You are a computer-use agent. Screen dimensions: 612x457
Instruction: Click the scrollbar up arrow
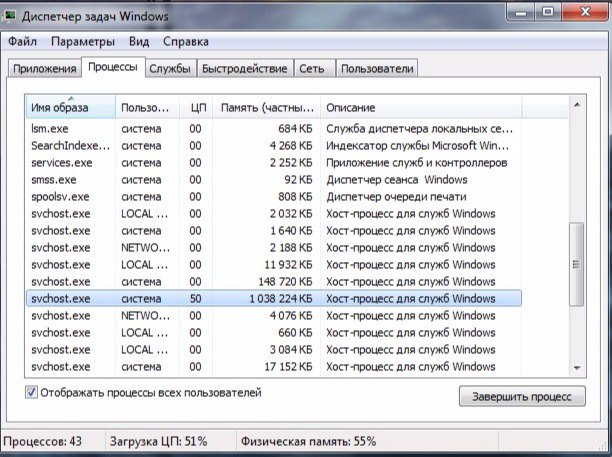click(577, 105)
